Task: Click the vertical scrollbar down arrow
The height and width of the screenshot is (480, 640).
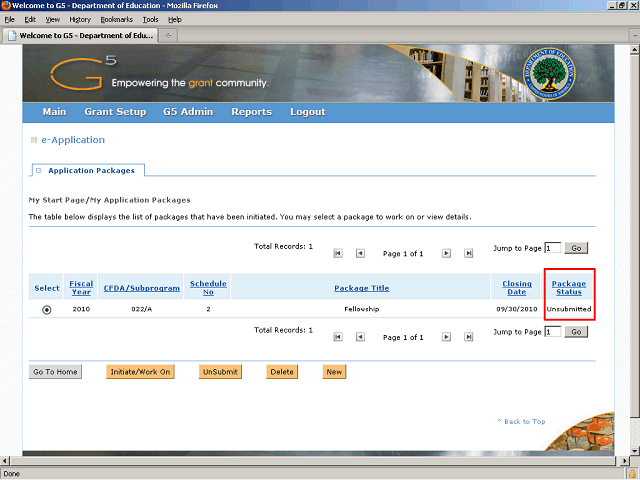Action: pos(635,451)
